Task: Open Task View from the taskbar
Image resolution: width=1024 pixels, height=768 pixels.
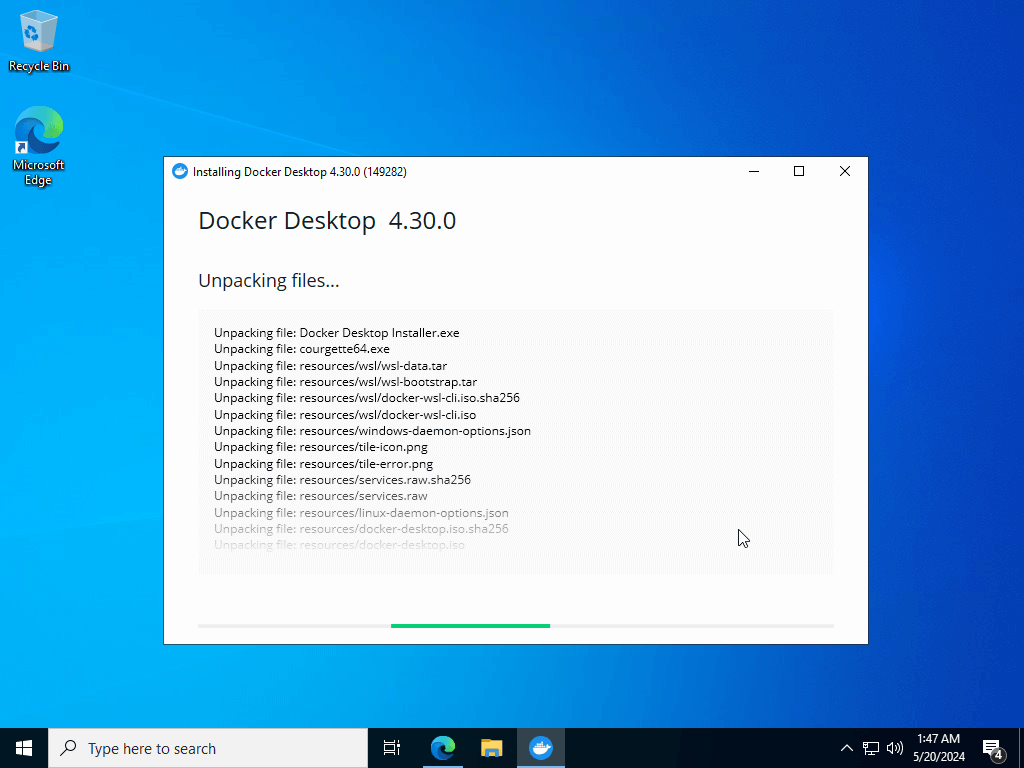Action: tap(392, 748)
